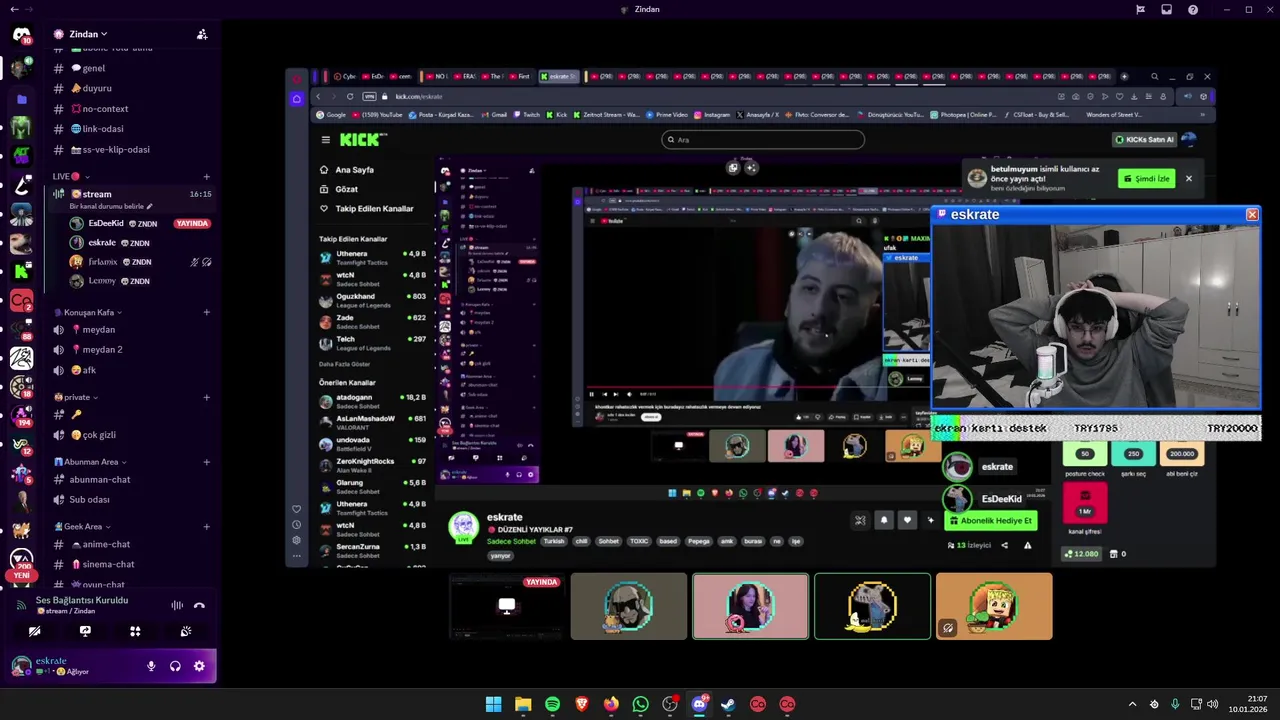
Task: Toggle the system tray microphone icon
Action: tap(1175, 704)
